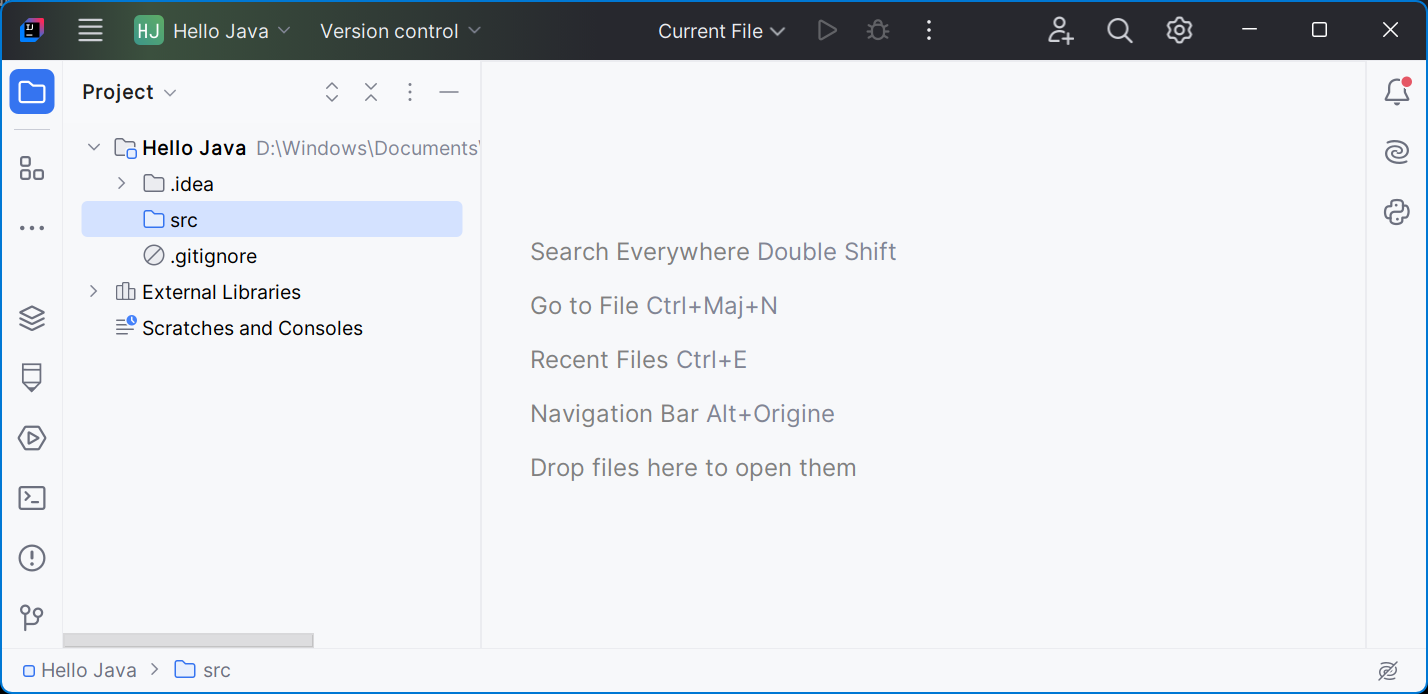Click the Hello Java breadcrumb in status bar
The height and width of the screenshot is (694, 1428).
click(x=79, y=670)
